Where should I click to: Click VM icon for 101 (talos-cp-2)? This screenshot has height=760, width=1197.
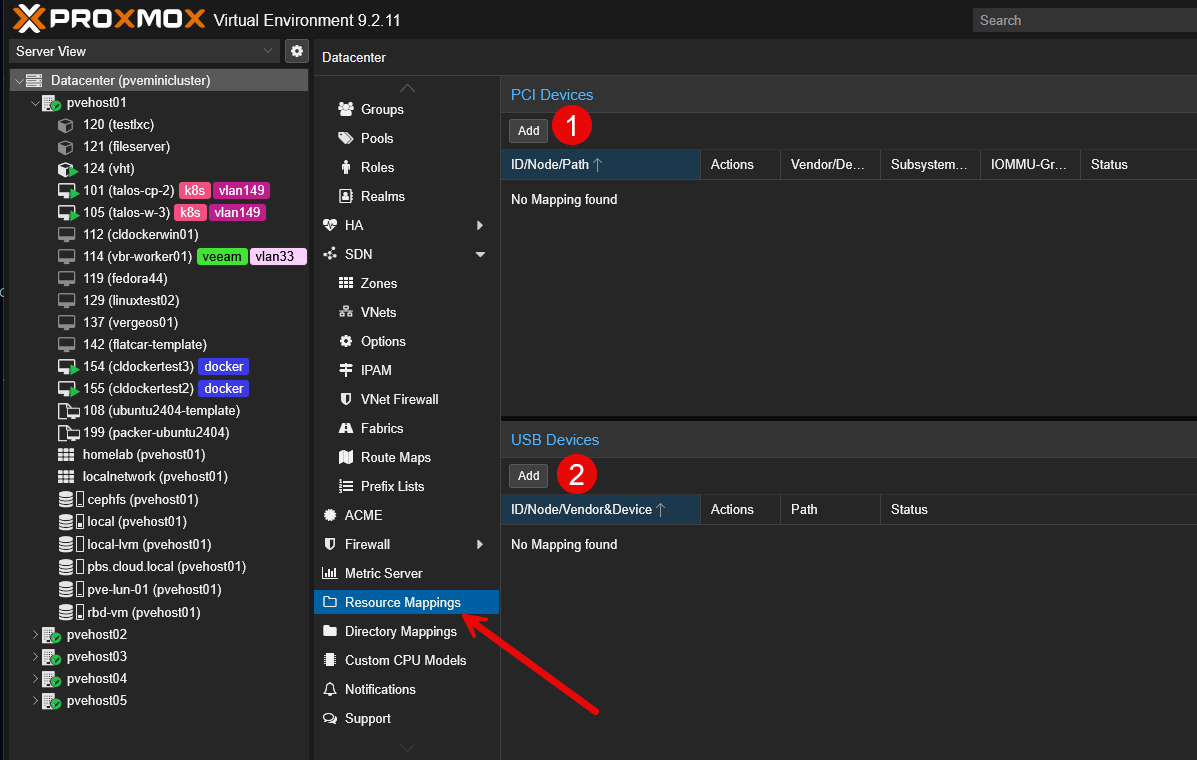pyautogui.click(x=68, y=191)
